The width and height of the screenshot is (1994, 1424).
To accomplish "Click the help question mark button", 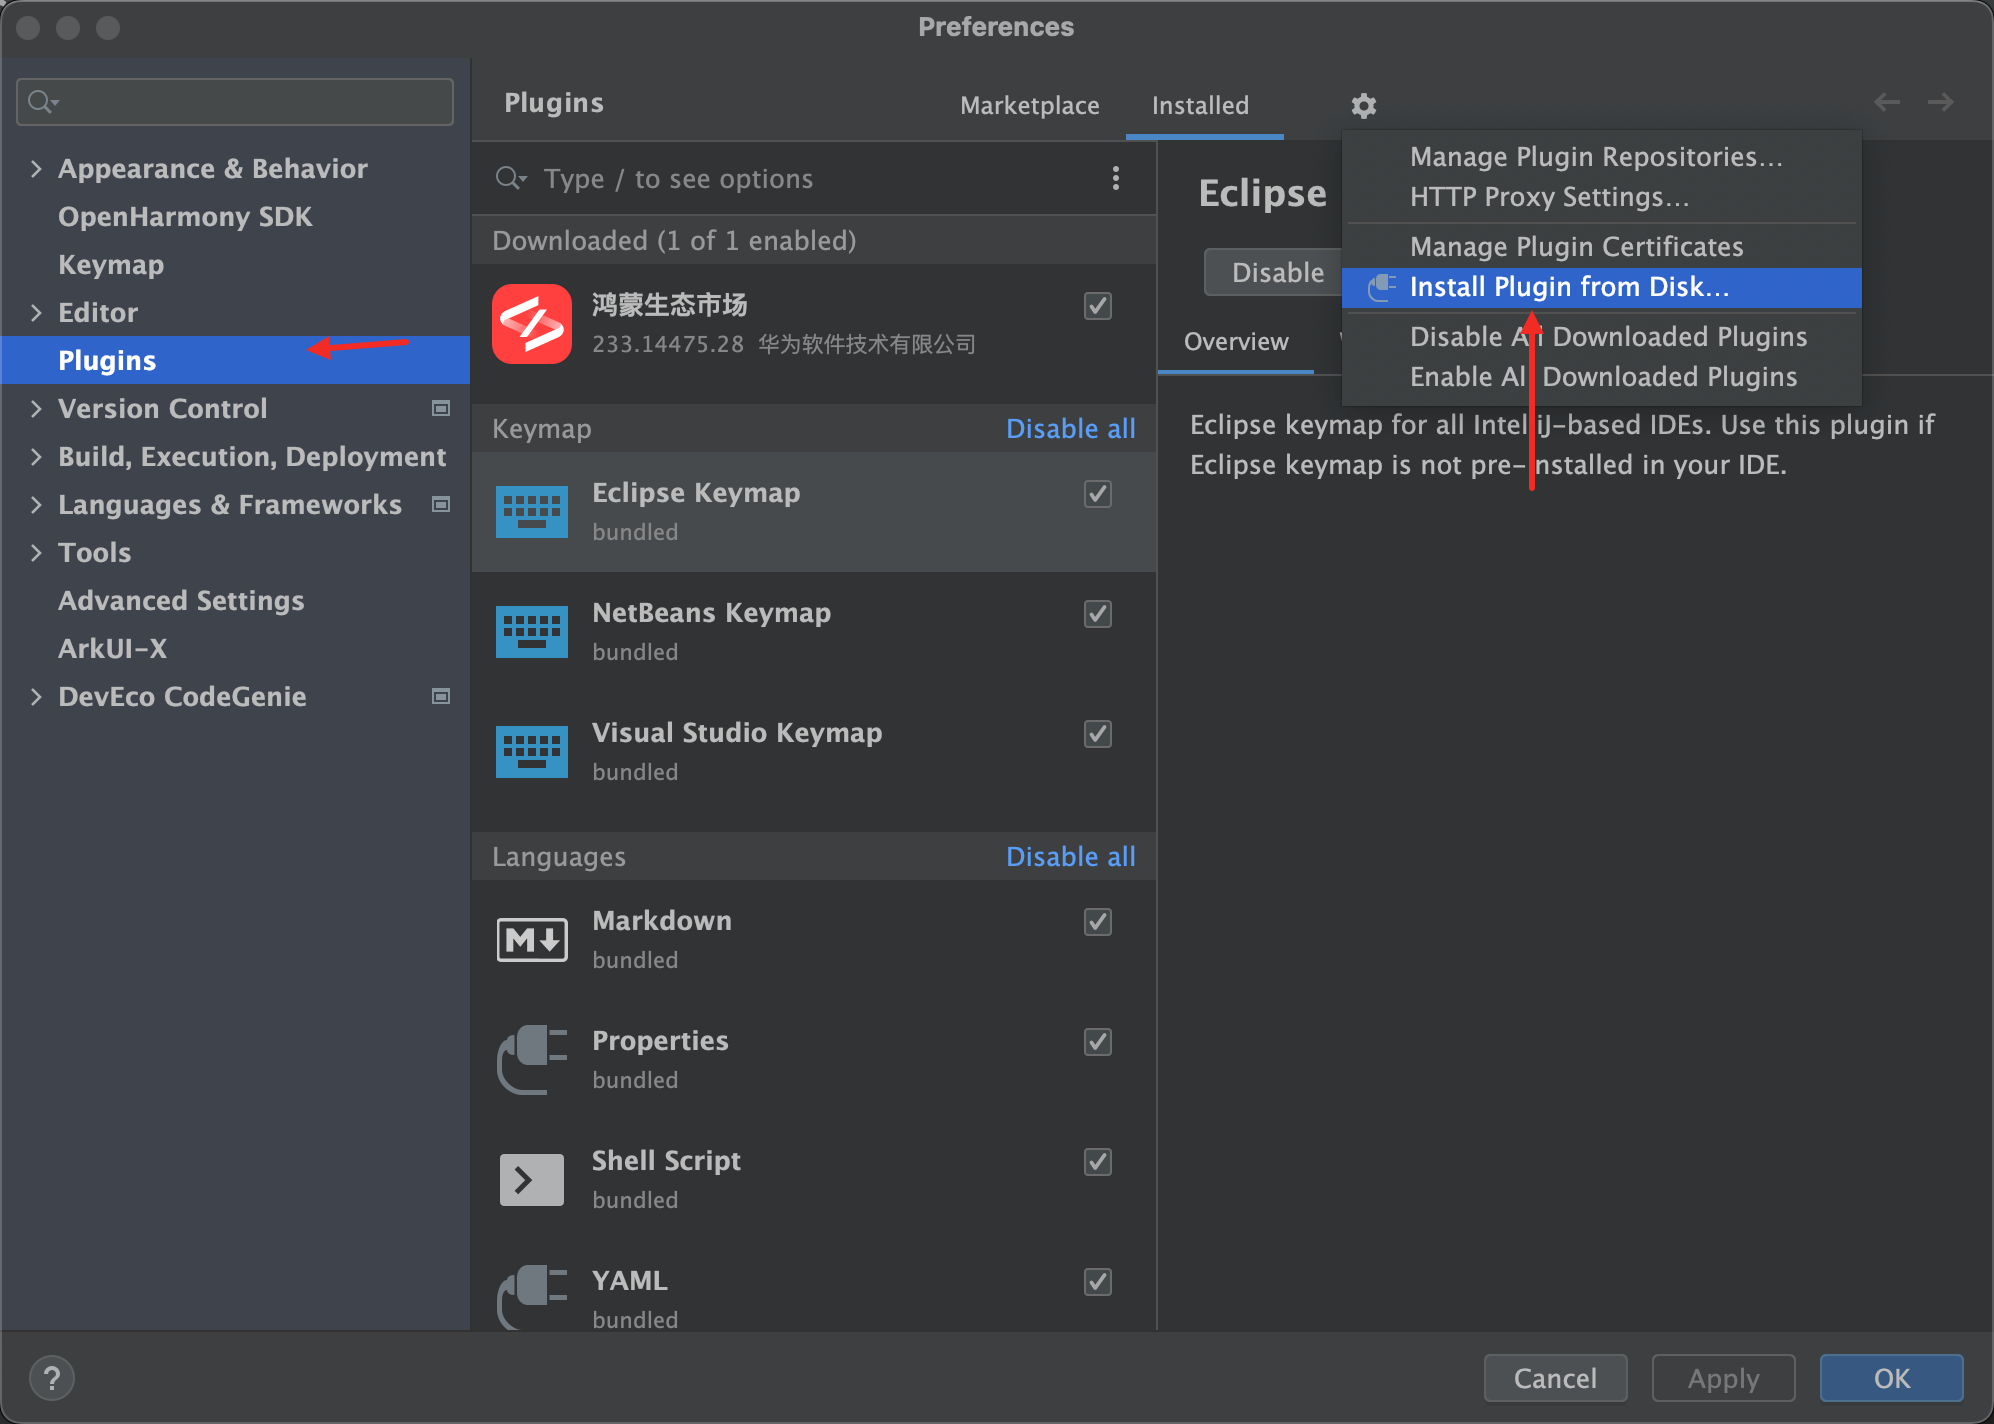I will pyautogui.click(x=52, y=1378).
